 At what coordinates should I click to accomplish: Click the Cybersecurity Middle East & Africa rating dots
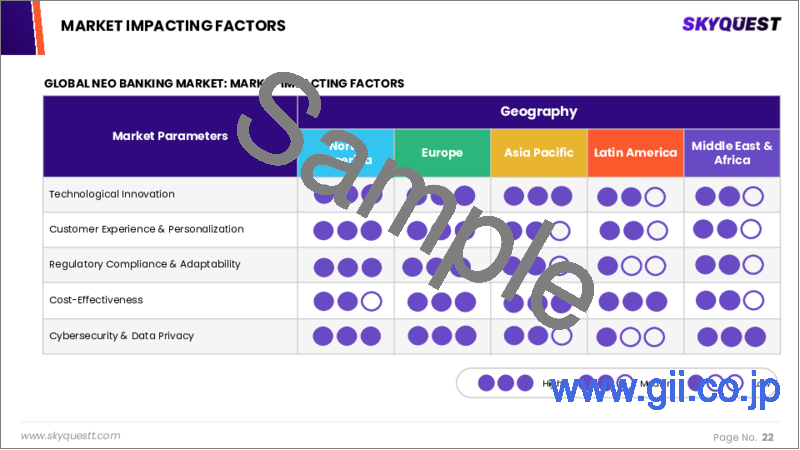coord(730,336)
